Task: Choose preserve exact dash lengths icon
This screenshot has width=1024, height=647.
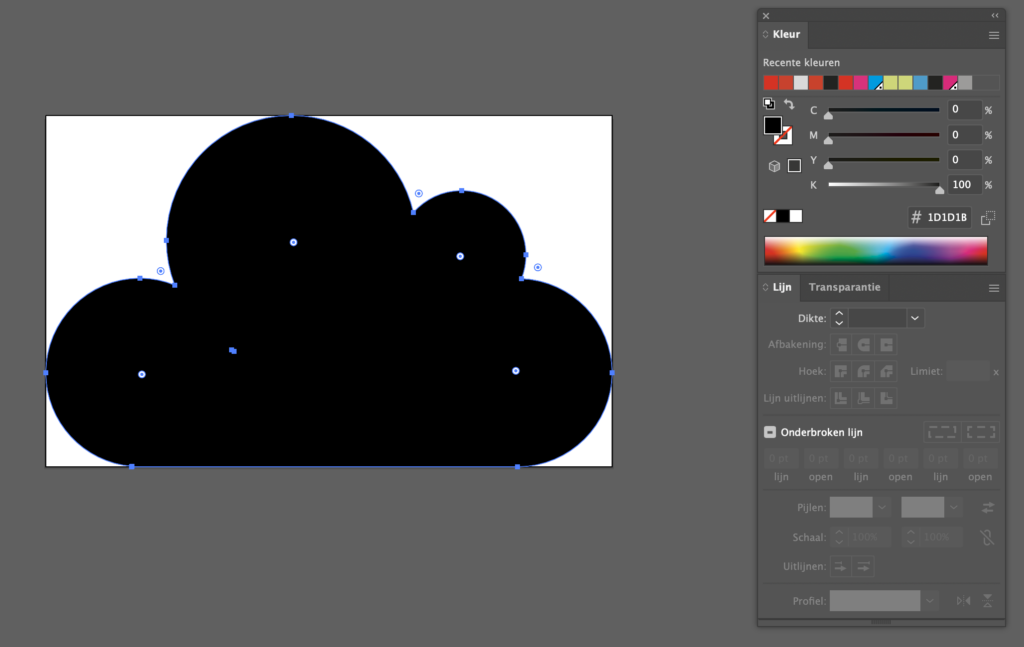Action: pos(942,432)
